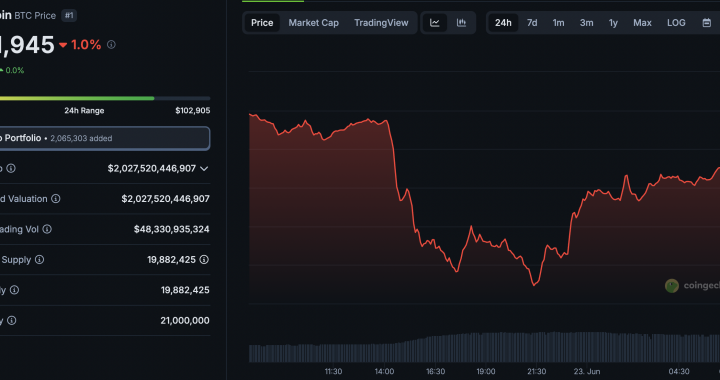Click info icon next to Valuation label

coord(56,199)
